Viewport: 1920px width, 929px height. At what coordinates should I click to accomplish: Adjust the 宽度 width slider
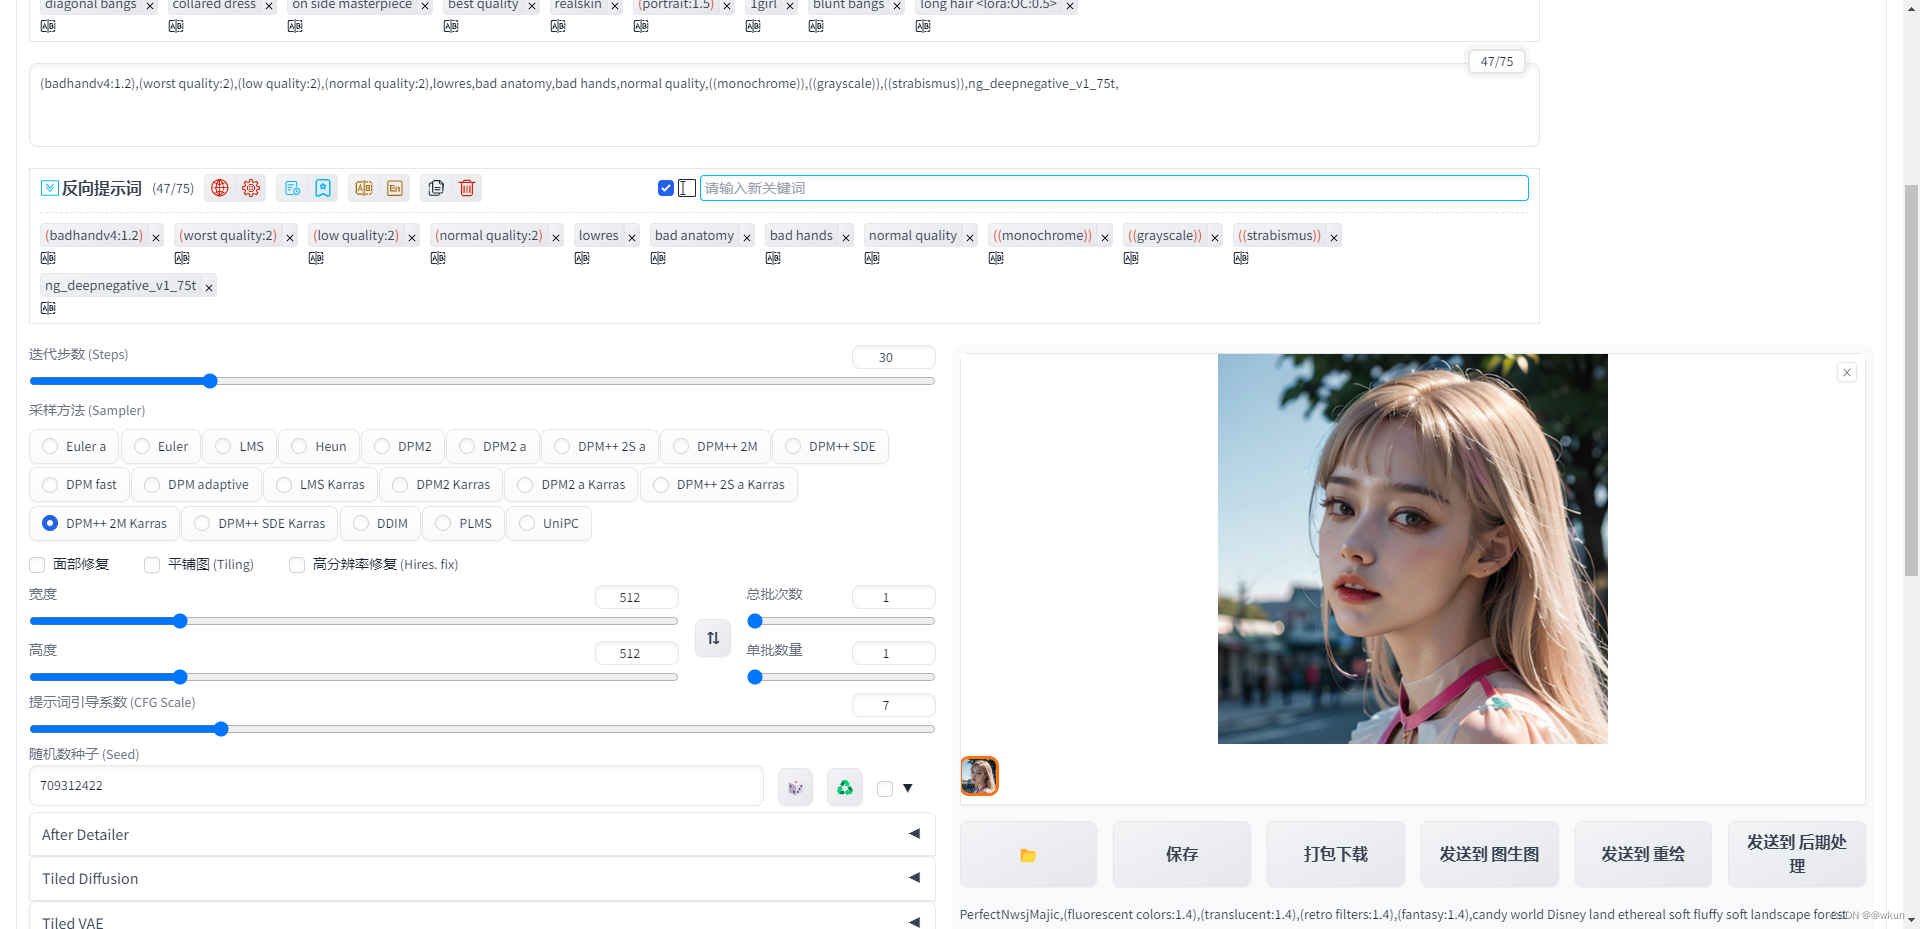click(x=354, y=621)
